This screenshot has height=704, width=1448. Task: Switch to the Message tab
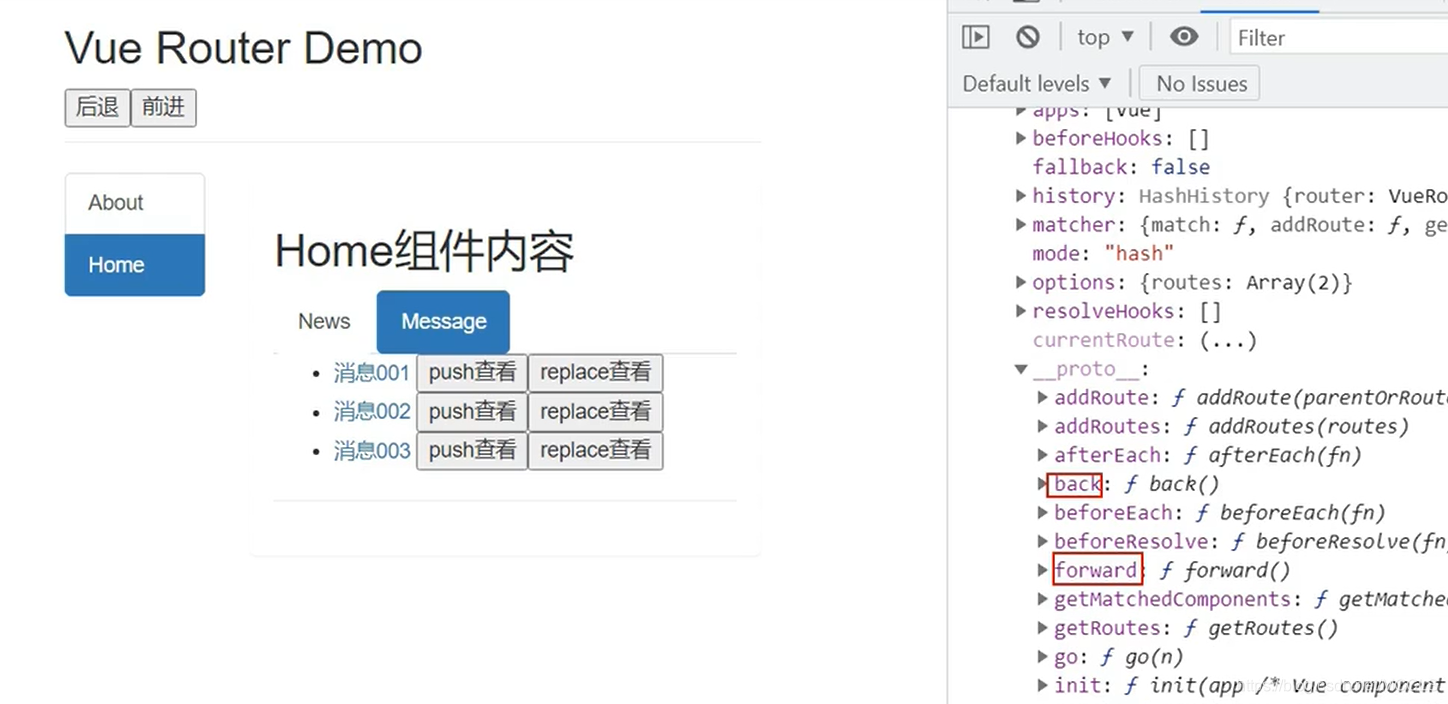[443, 321]
